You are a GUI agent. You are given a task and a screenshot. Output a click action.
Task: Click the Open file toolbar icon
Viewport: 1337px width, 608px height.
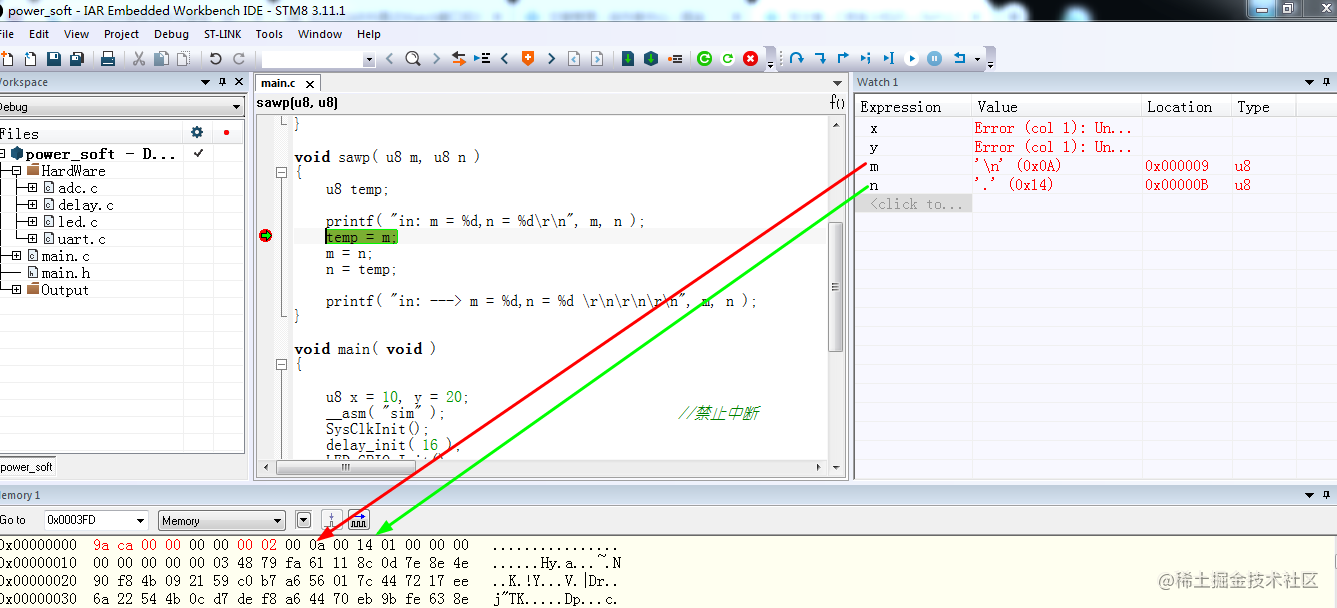tap(29, 59)
